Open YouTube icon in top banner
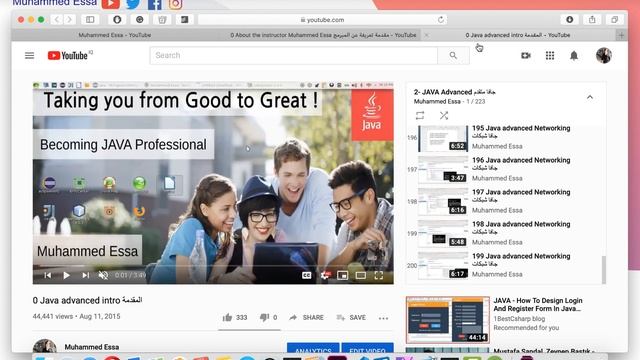Viewport: 640px width, 360px height. click(x=111, y=4)
